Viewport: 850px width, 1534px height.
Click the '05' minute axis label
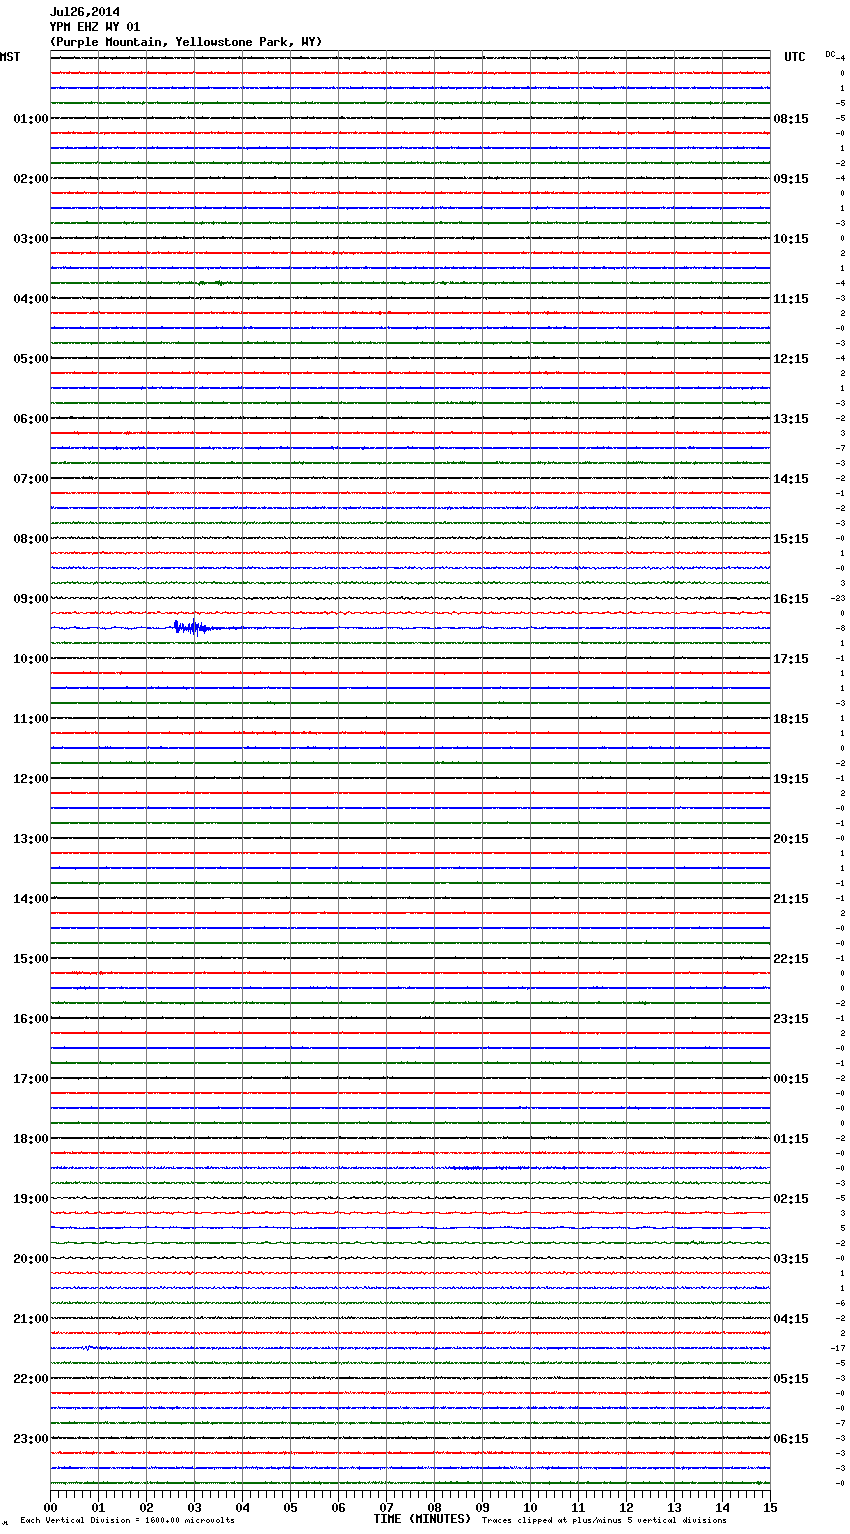point(290,1508)
